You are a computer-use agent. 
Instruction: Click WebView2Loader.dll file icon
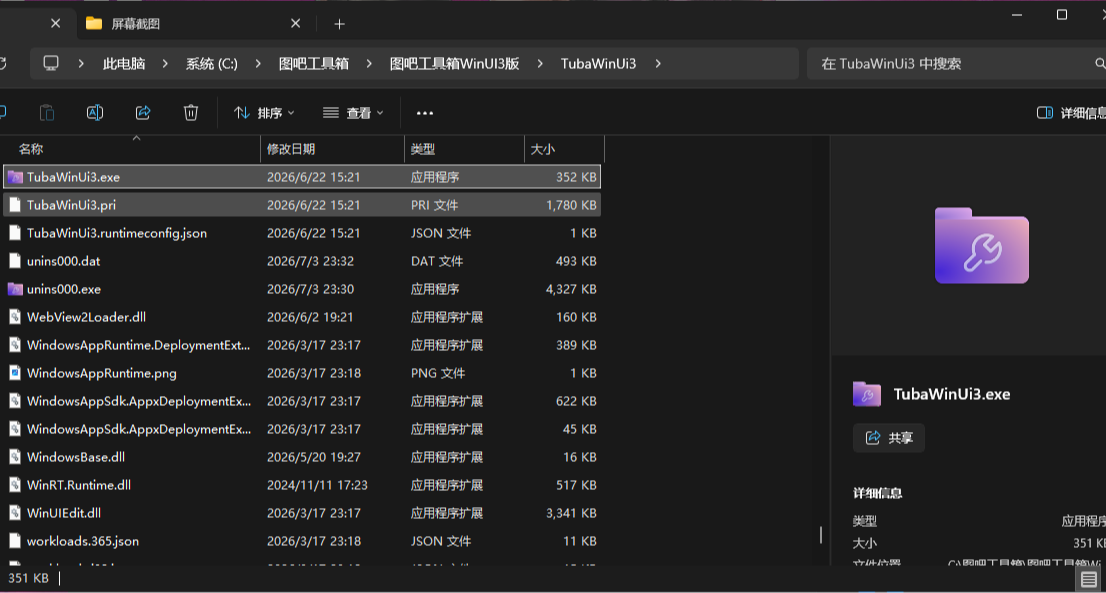[15, 317]
